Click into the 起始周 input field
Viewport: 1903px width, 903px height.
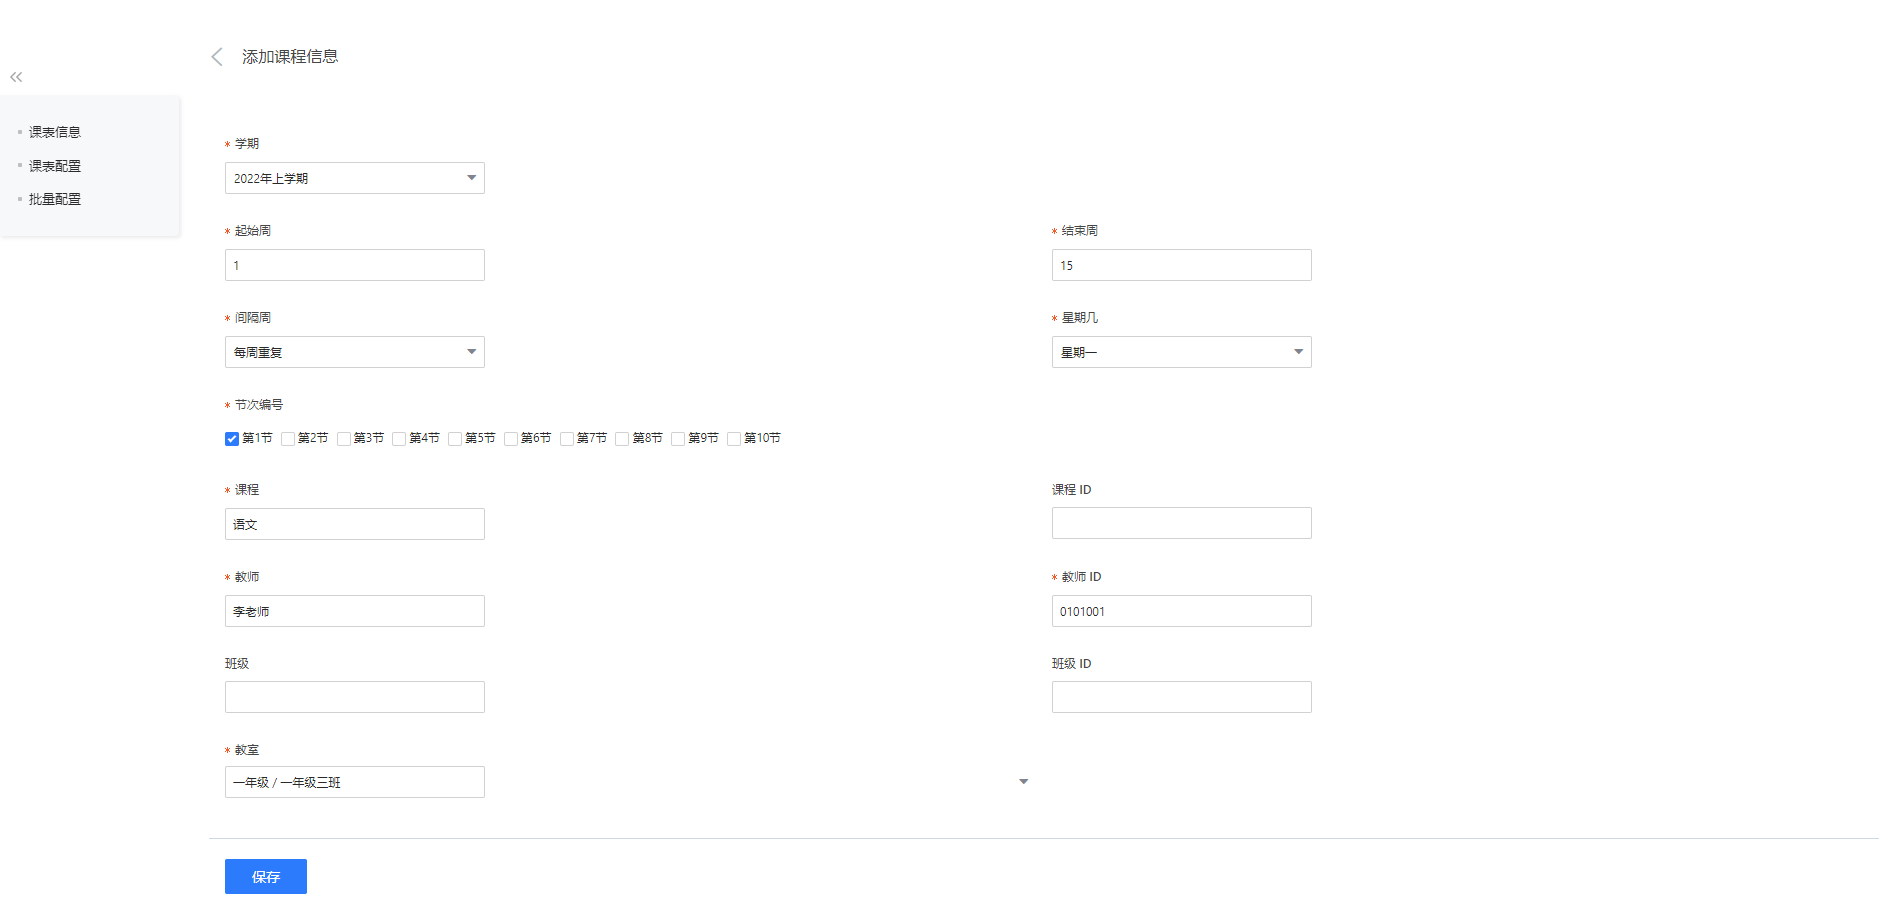354,265
